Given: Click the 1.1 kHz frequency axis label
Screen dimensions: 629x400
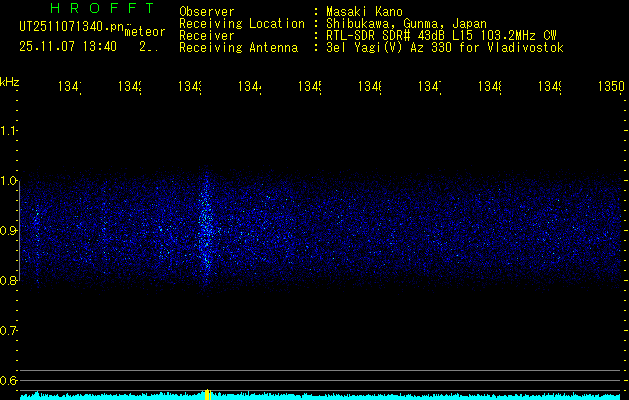Looking at the screenshot, I should coord(9,131).
